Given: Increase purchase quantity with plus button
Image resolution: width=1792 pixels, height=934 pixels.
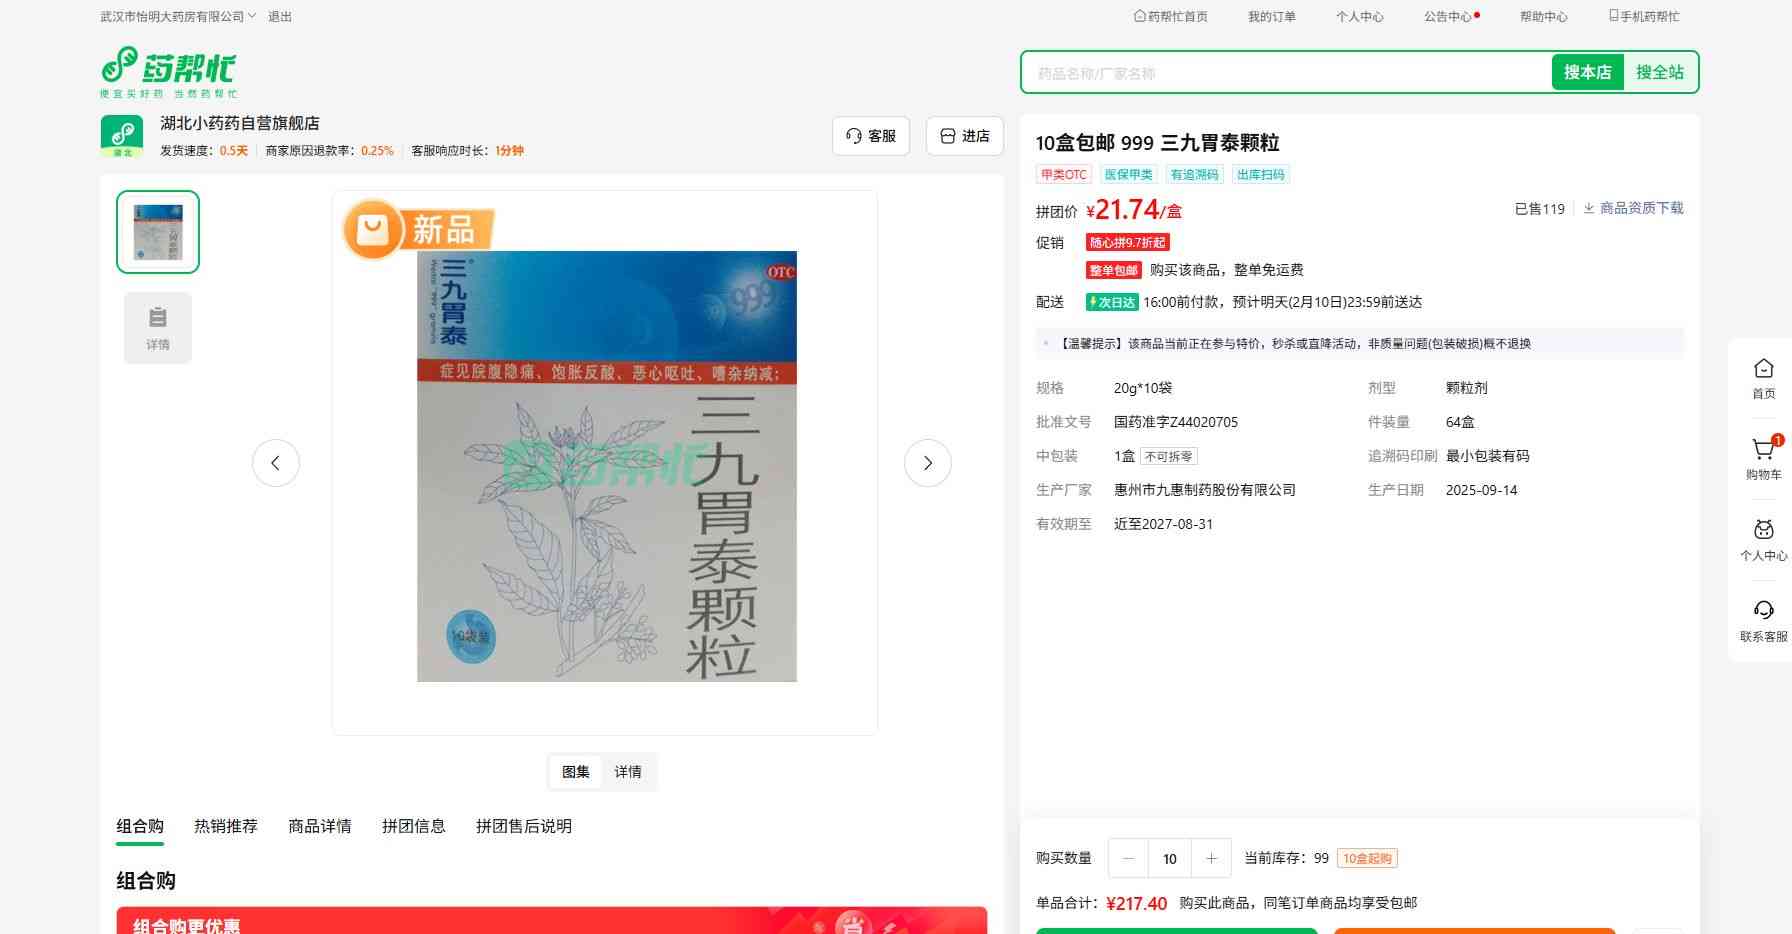Looking at the screenshot, I should pyautogui.click(x=1211, y=858).
